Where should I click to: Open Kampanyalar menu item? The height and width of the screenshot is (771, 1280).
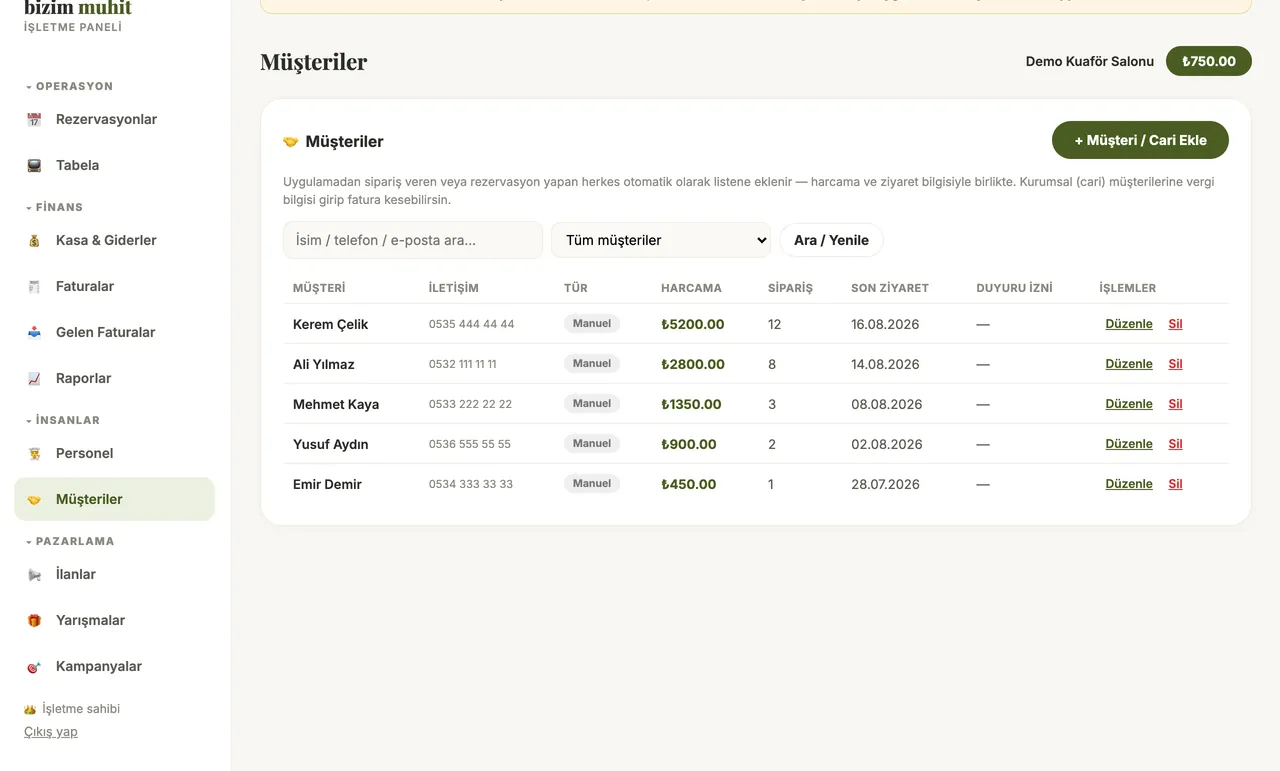click(114, 666)
